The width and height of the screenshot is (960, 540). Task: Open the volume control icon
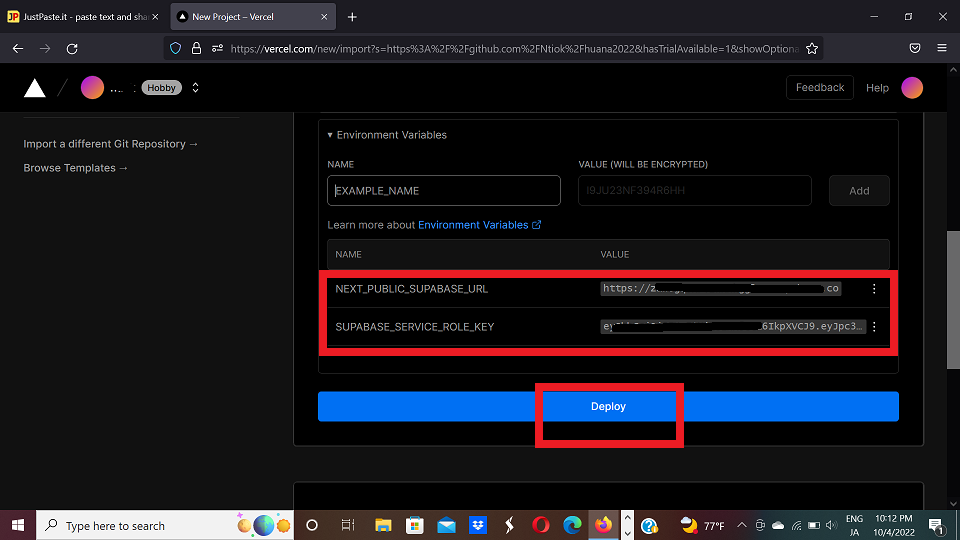831,525
